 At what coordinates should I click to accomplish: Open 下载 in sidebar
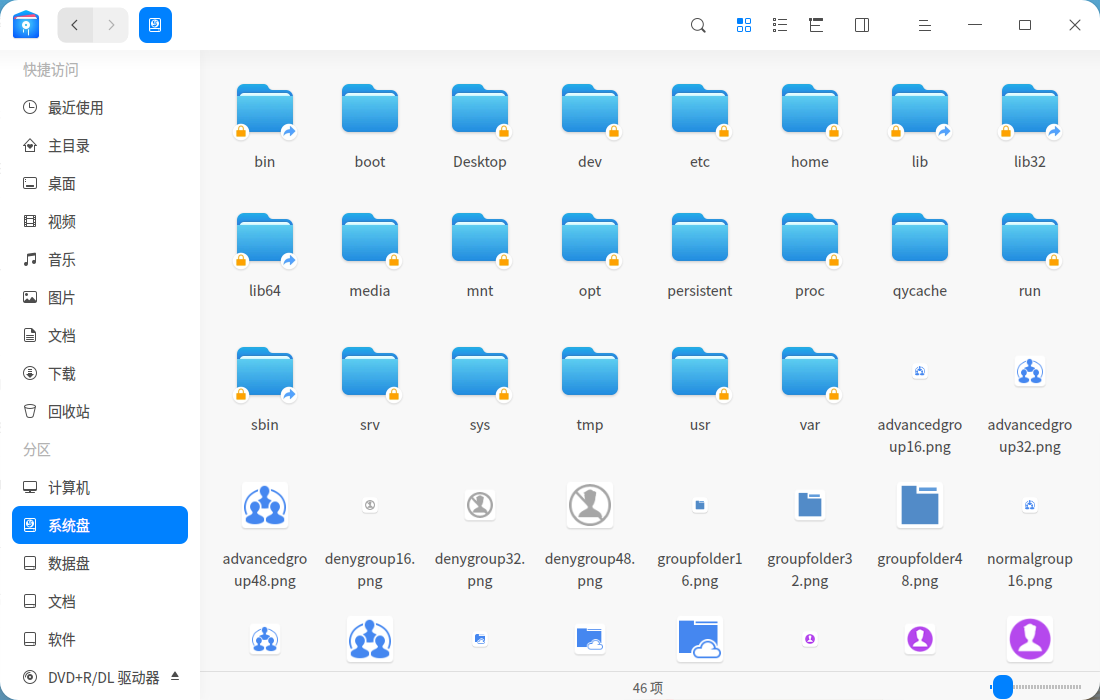(100, 373)
